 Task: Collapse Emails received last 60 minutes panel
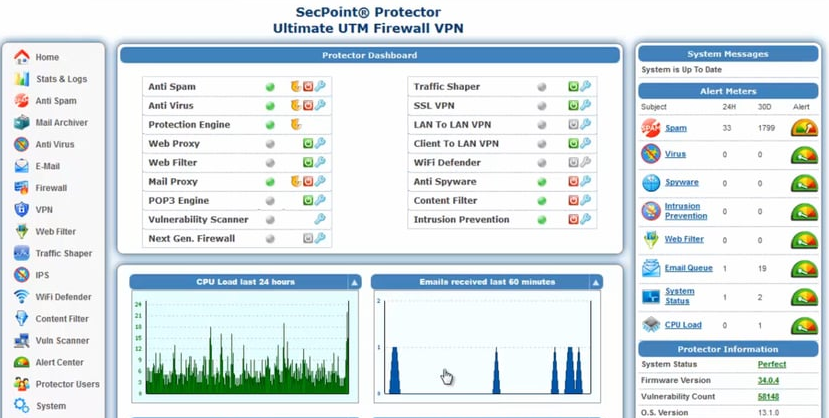[596, 283]
